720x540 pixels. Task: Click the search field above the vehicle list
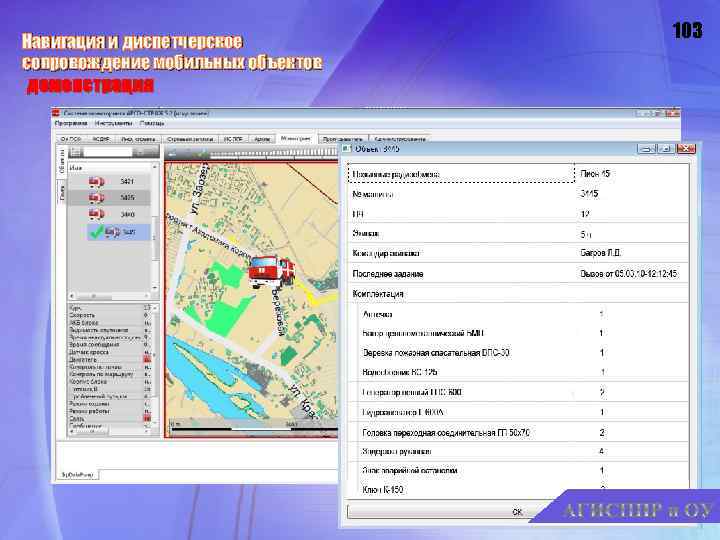click(107, 152)
